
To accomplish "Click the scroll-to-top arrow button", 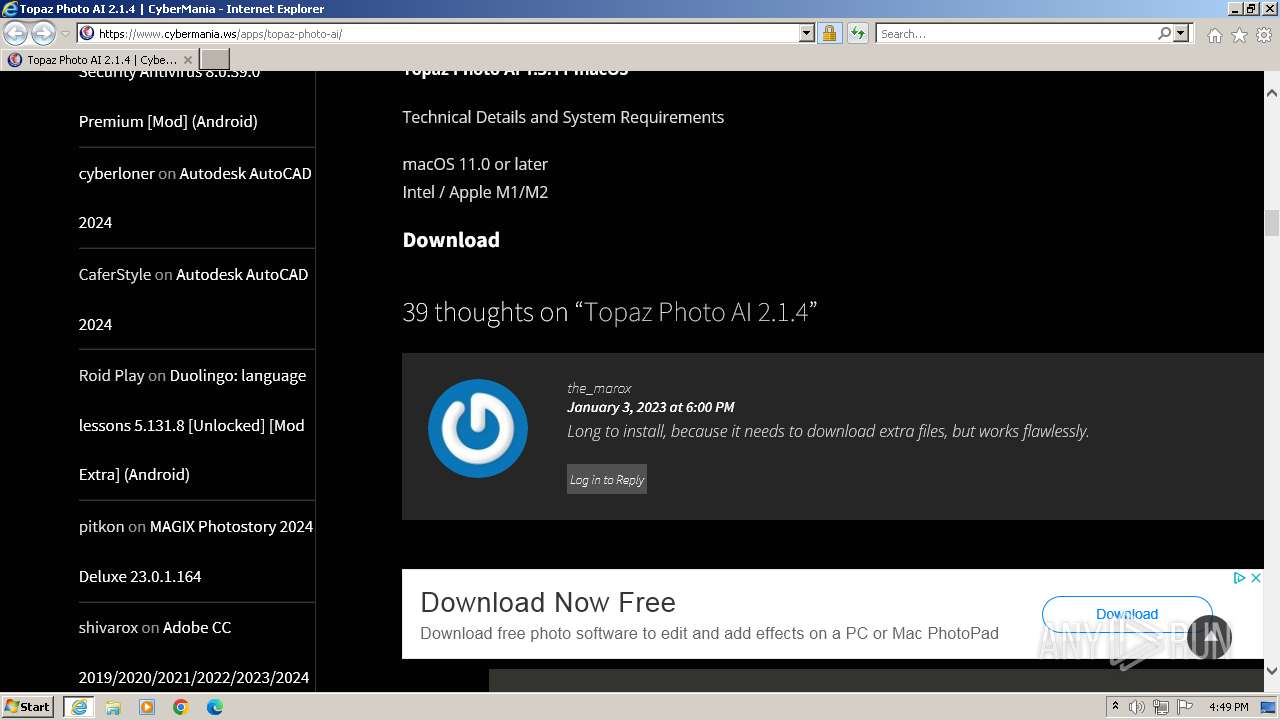I will (x=1208, y=636).
